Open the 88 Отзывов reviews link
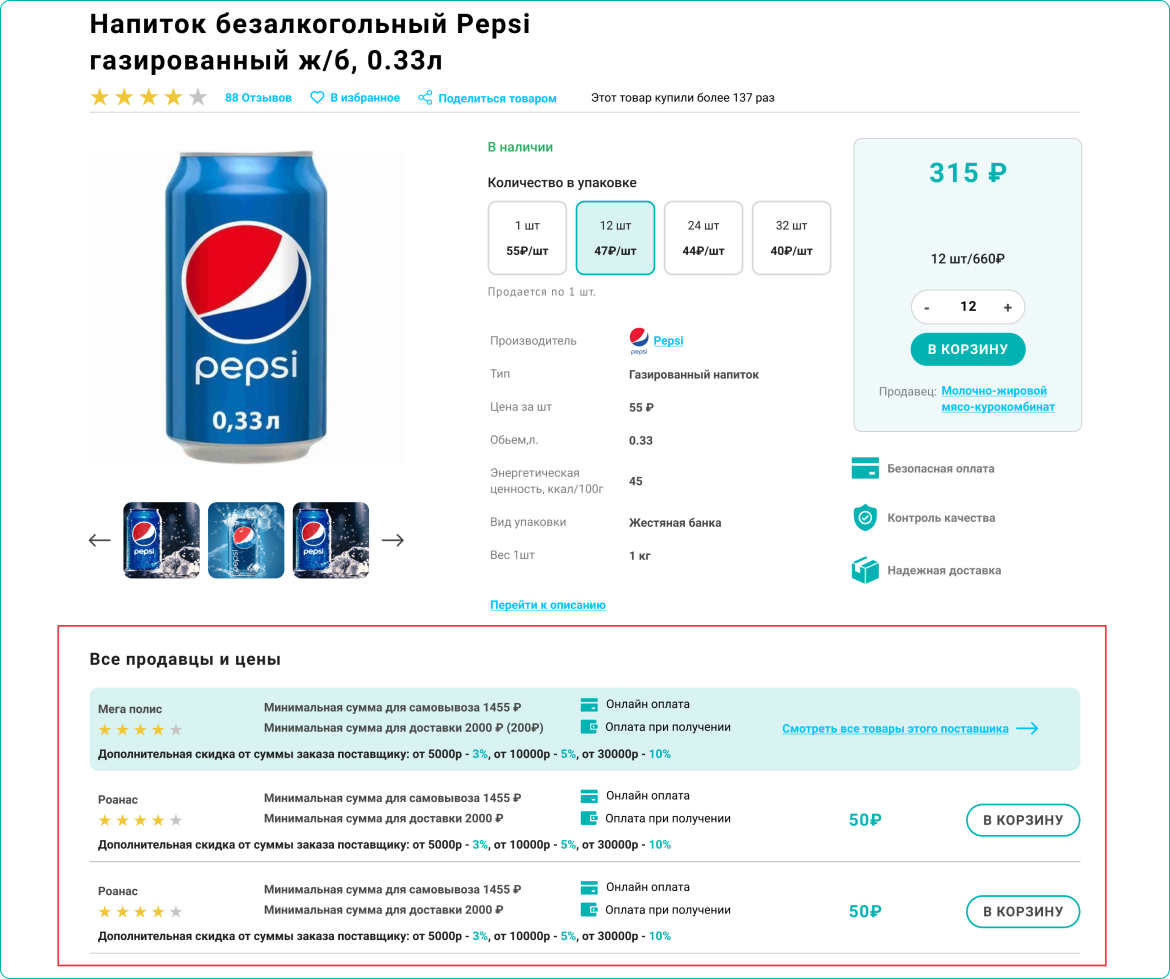1170x979 pixels. pyautogui.click(x=258, y=98)
